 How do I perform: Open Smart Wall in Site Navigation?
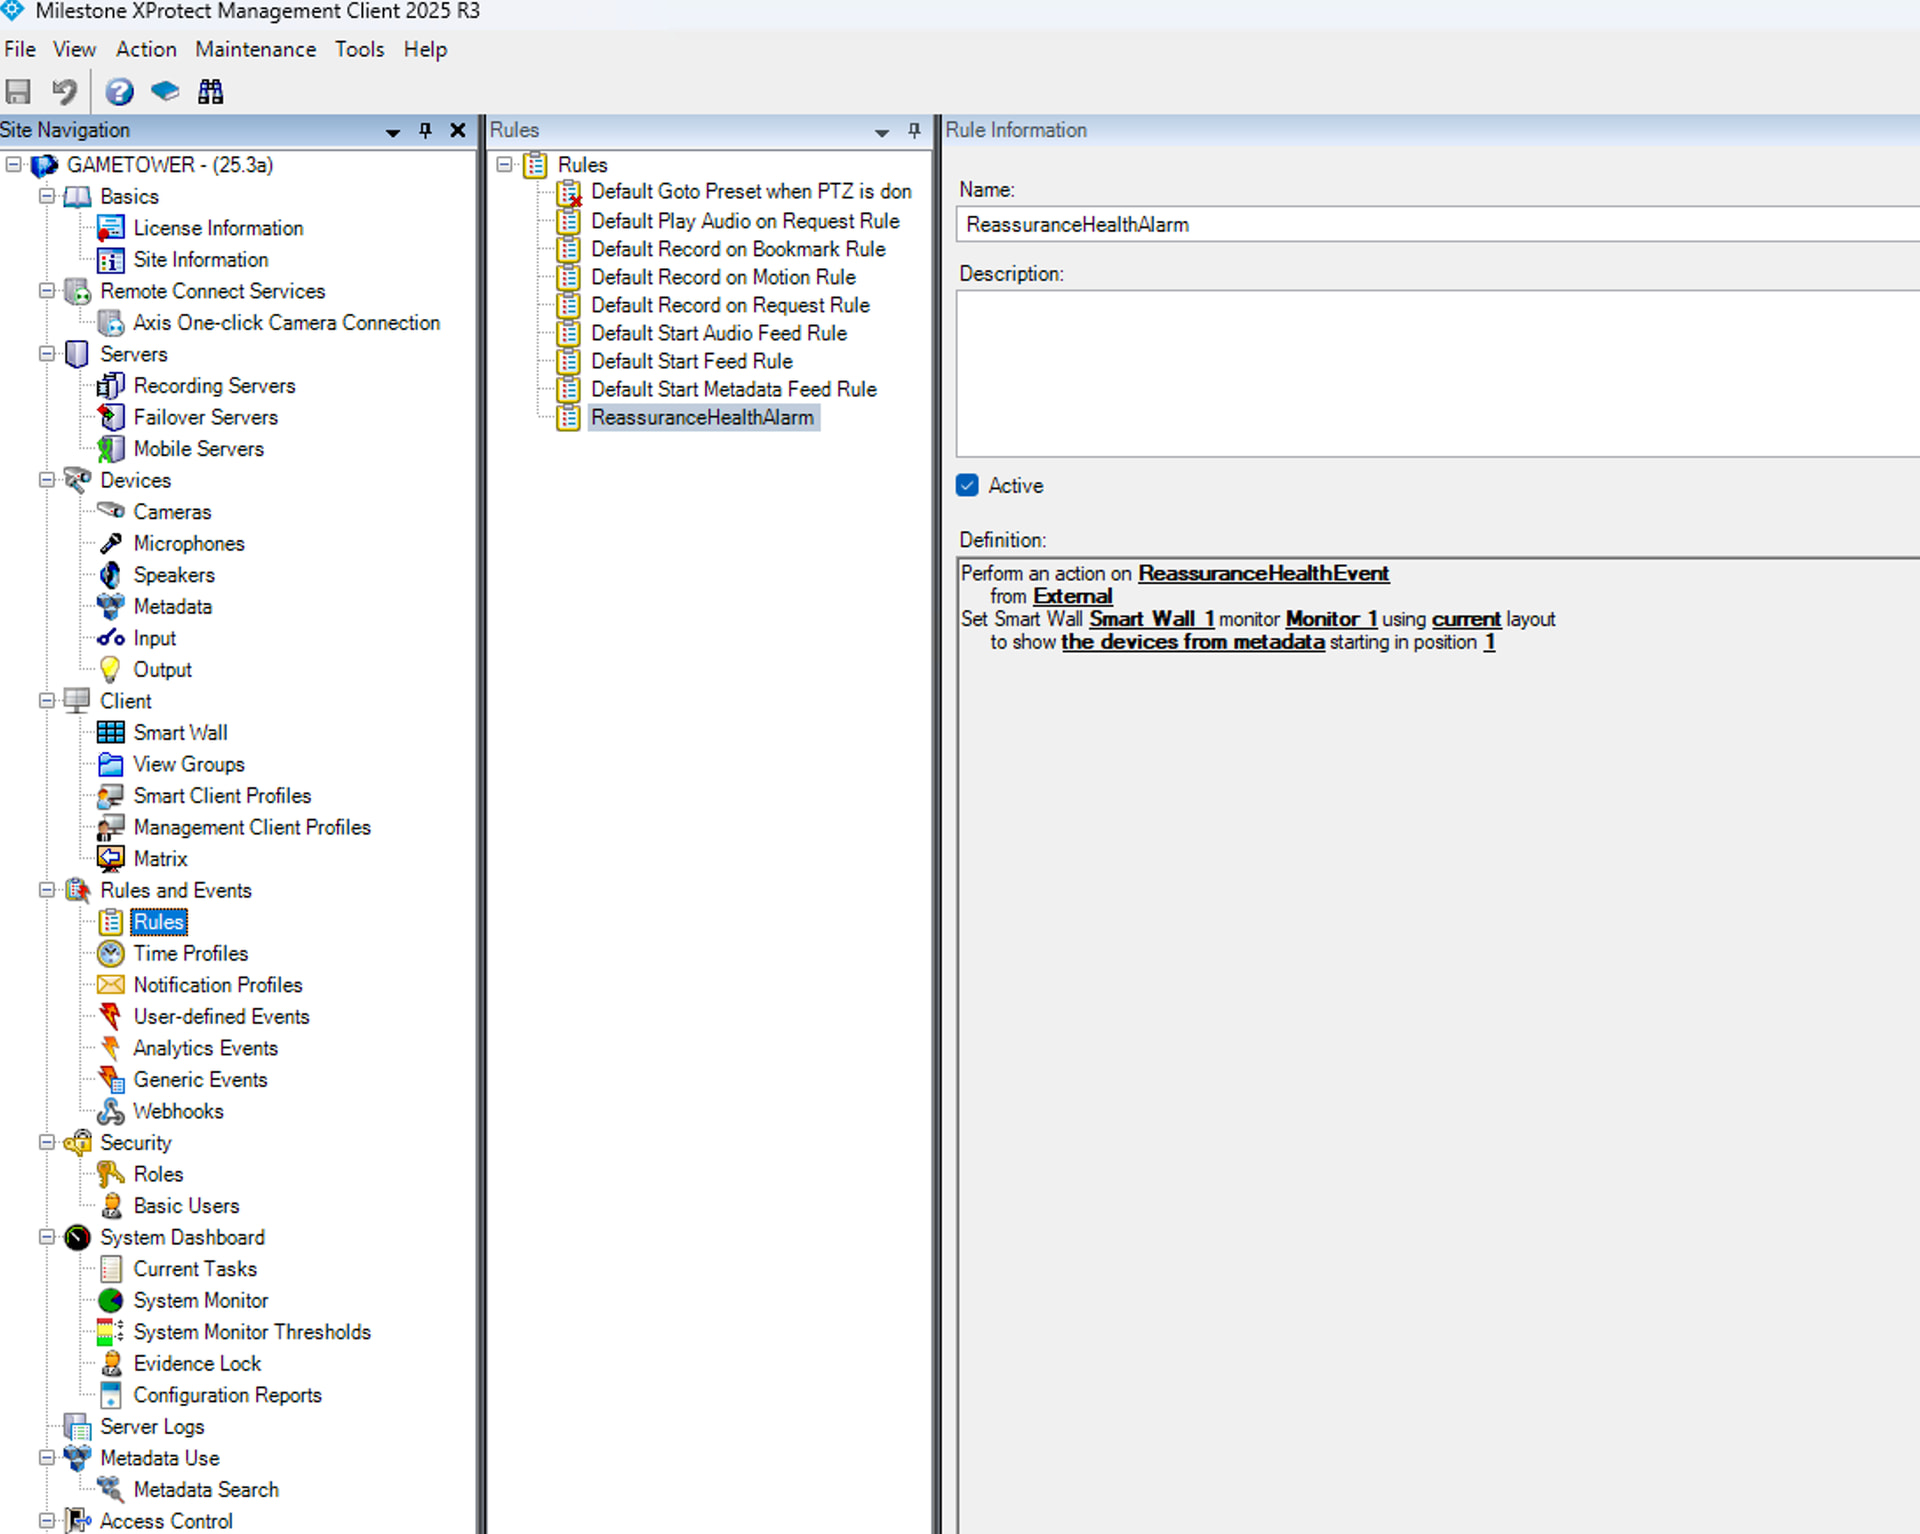pyautogui.click(x=180, y=732)
